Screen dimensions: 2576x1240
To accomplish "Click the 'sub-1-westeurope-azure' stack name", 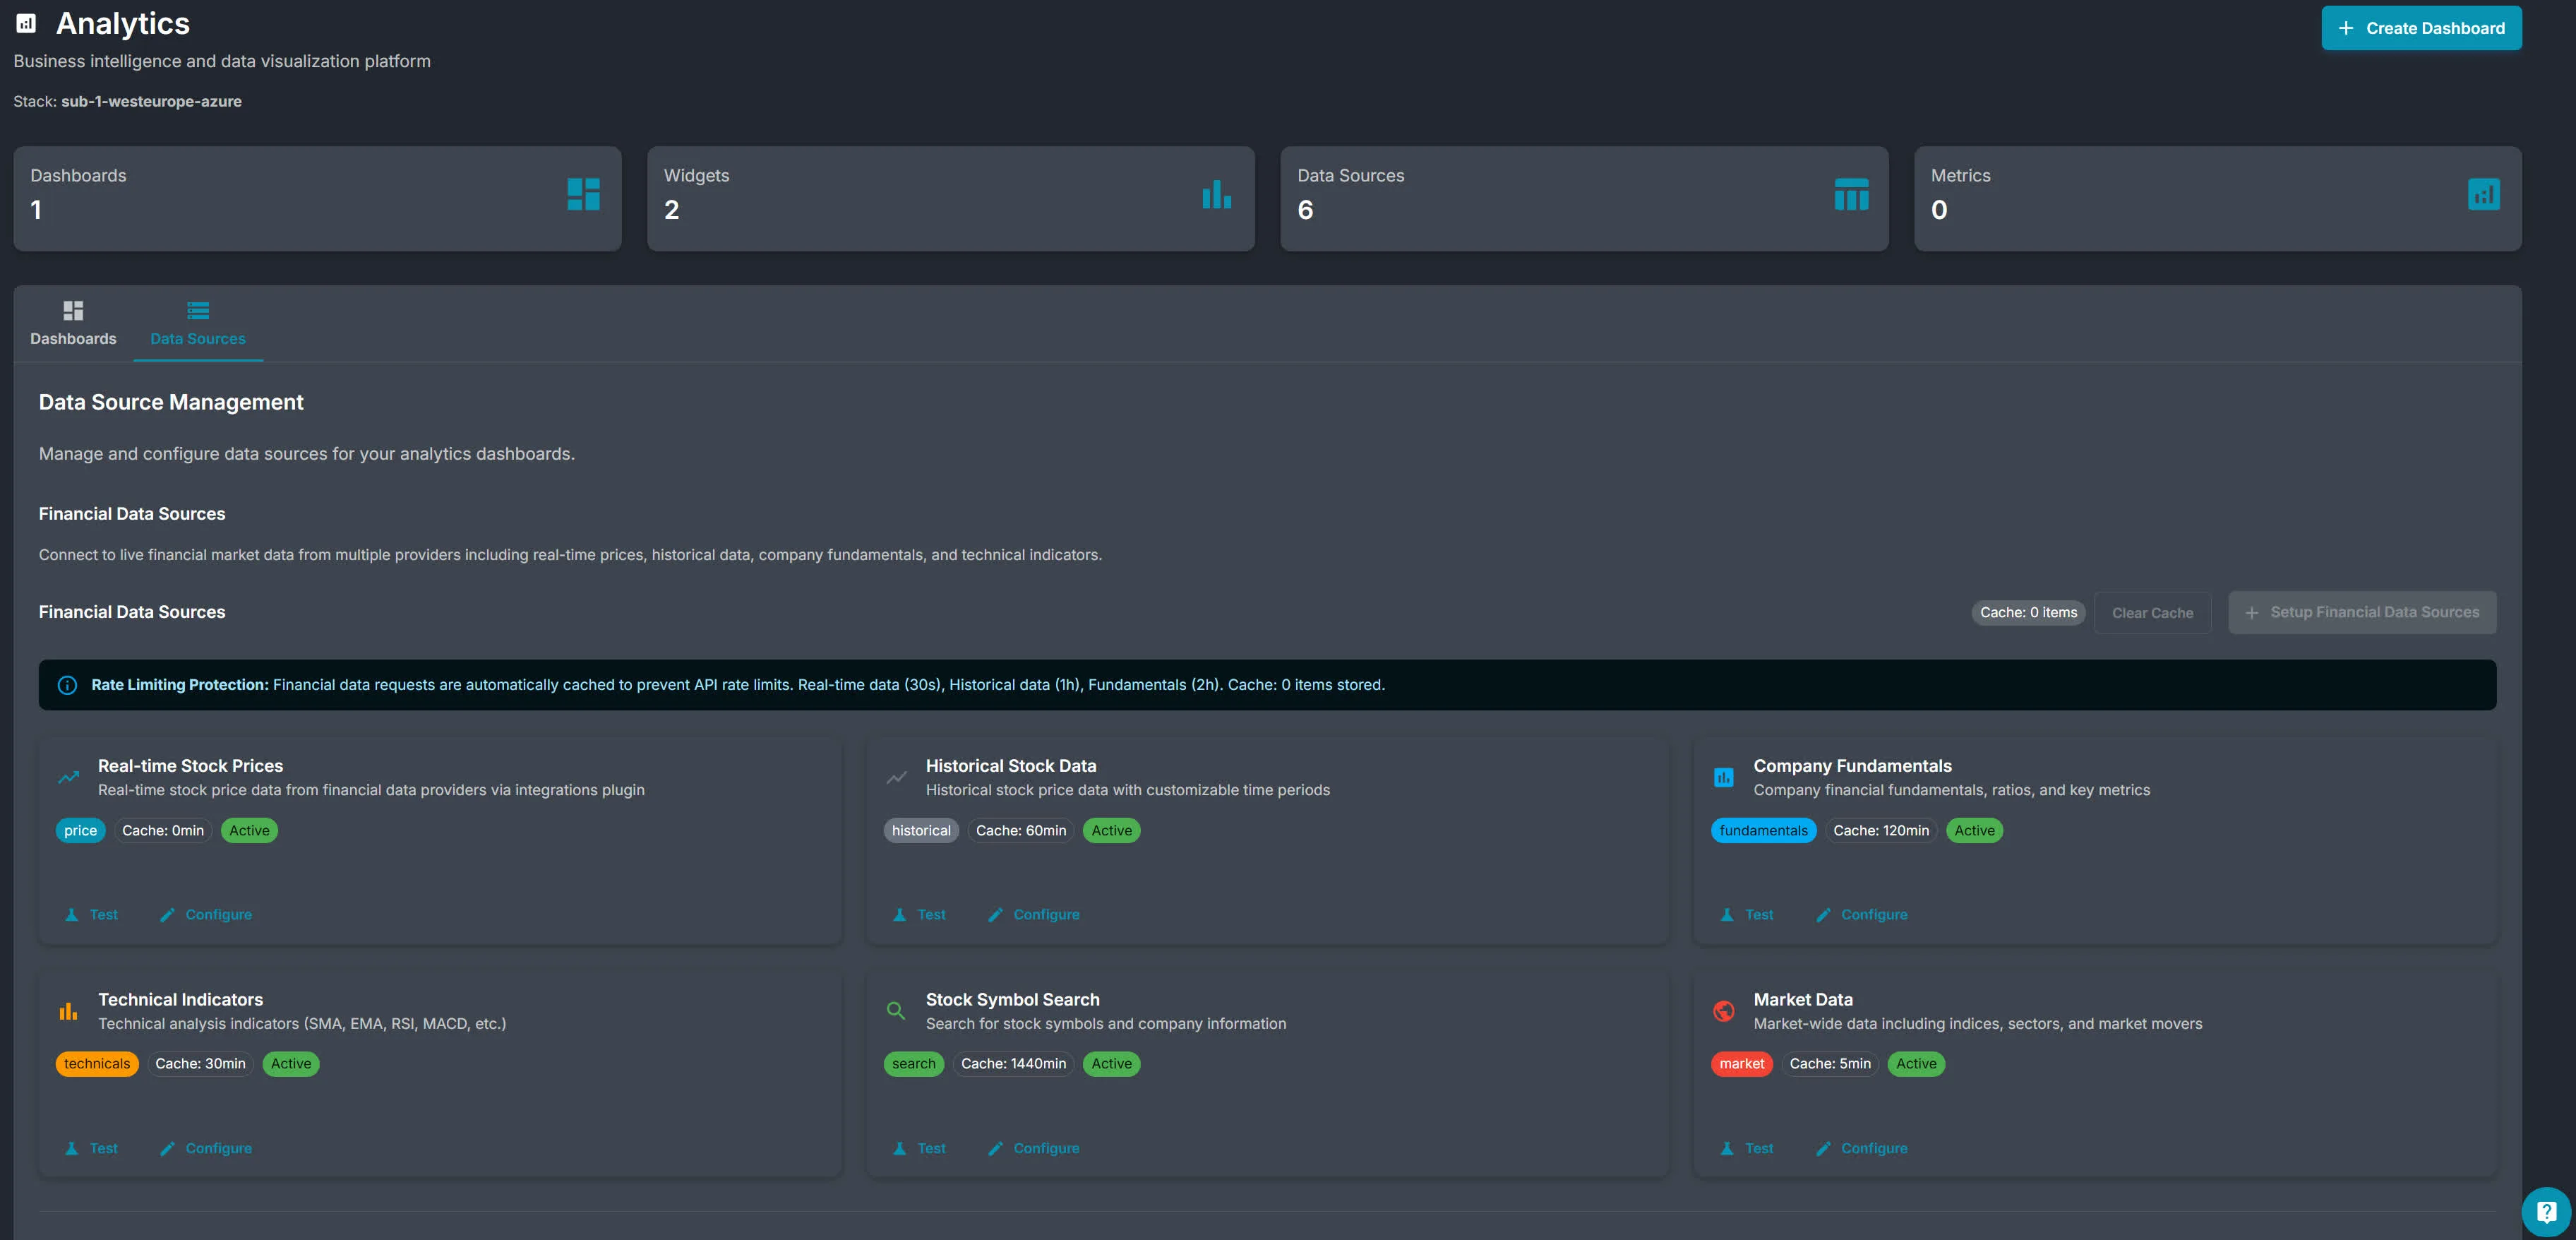I will tap(151, 101).
